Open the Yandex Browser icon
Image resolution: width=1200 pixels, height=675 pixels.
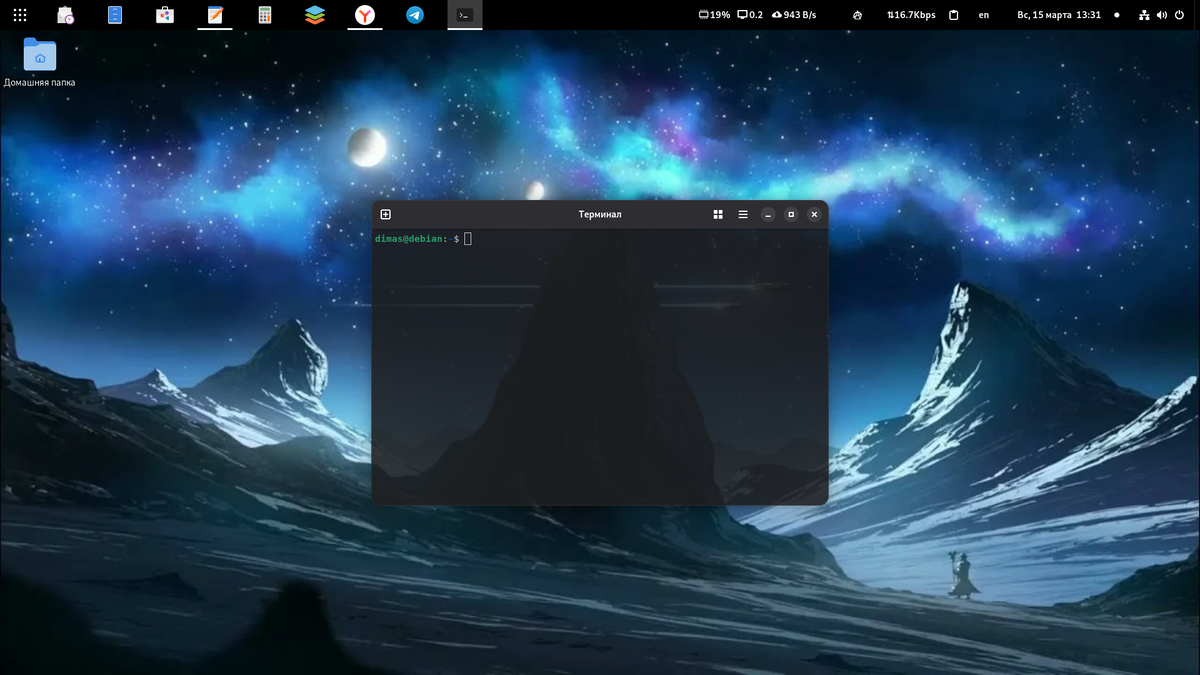[365, 15]
